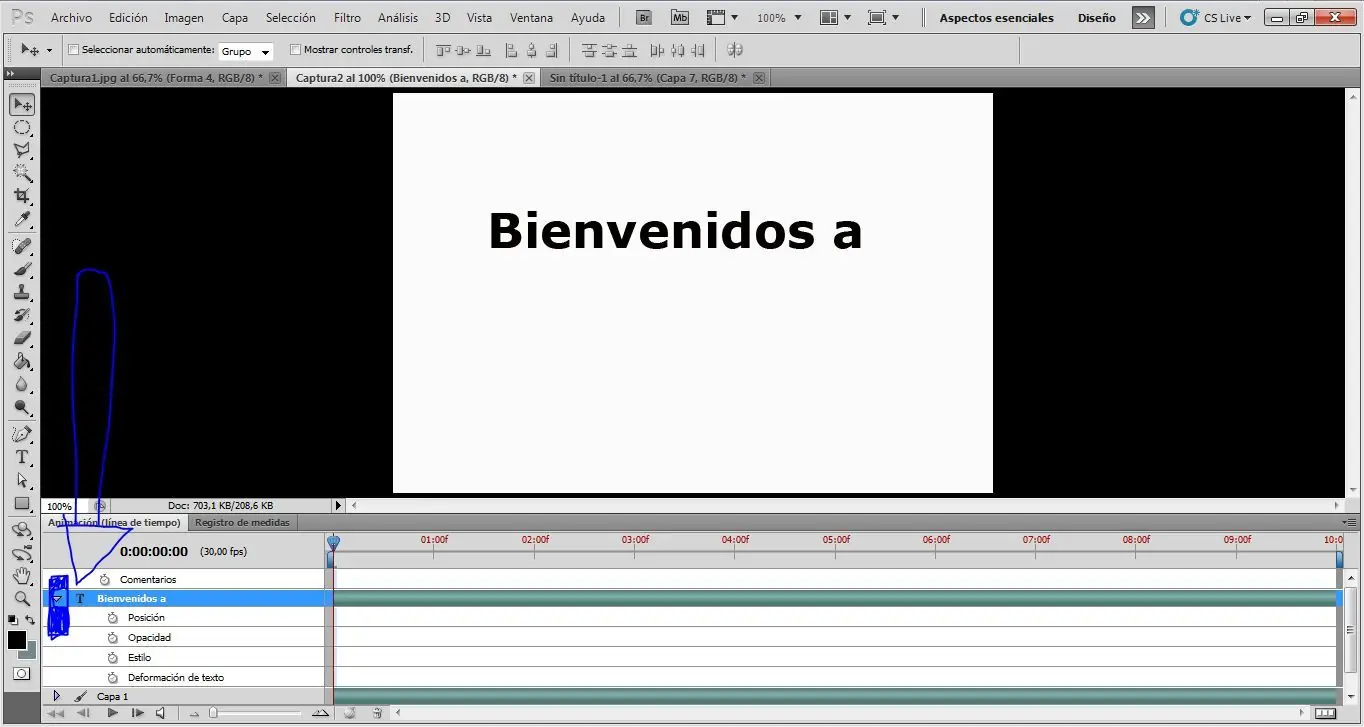Screen dimensions: 1364x727
Task: Open the Grupo auto-select dropdown
Action: pyautogui.click(x=245, y=51)
